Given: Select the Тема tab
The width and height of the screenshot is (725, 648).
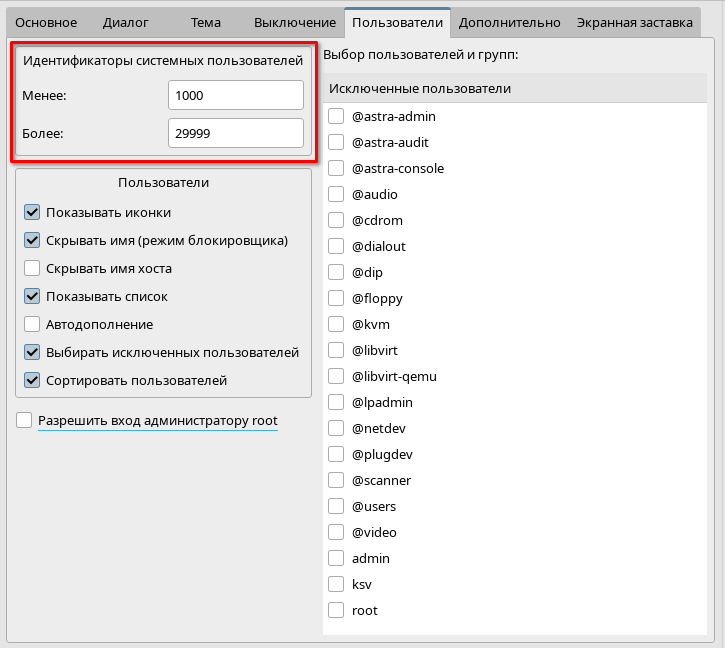Looking at the screenshot, I should click(205, 22).
